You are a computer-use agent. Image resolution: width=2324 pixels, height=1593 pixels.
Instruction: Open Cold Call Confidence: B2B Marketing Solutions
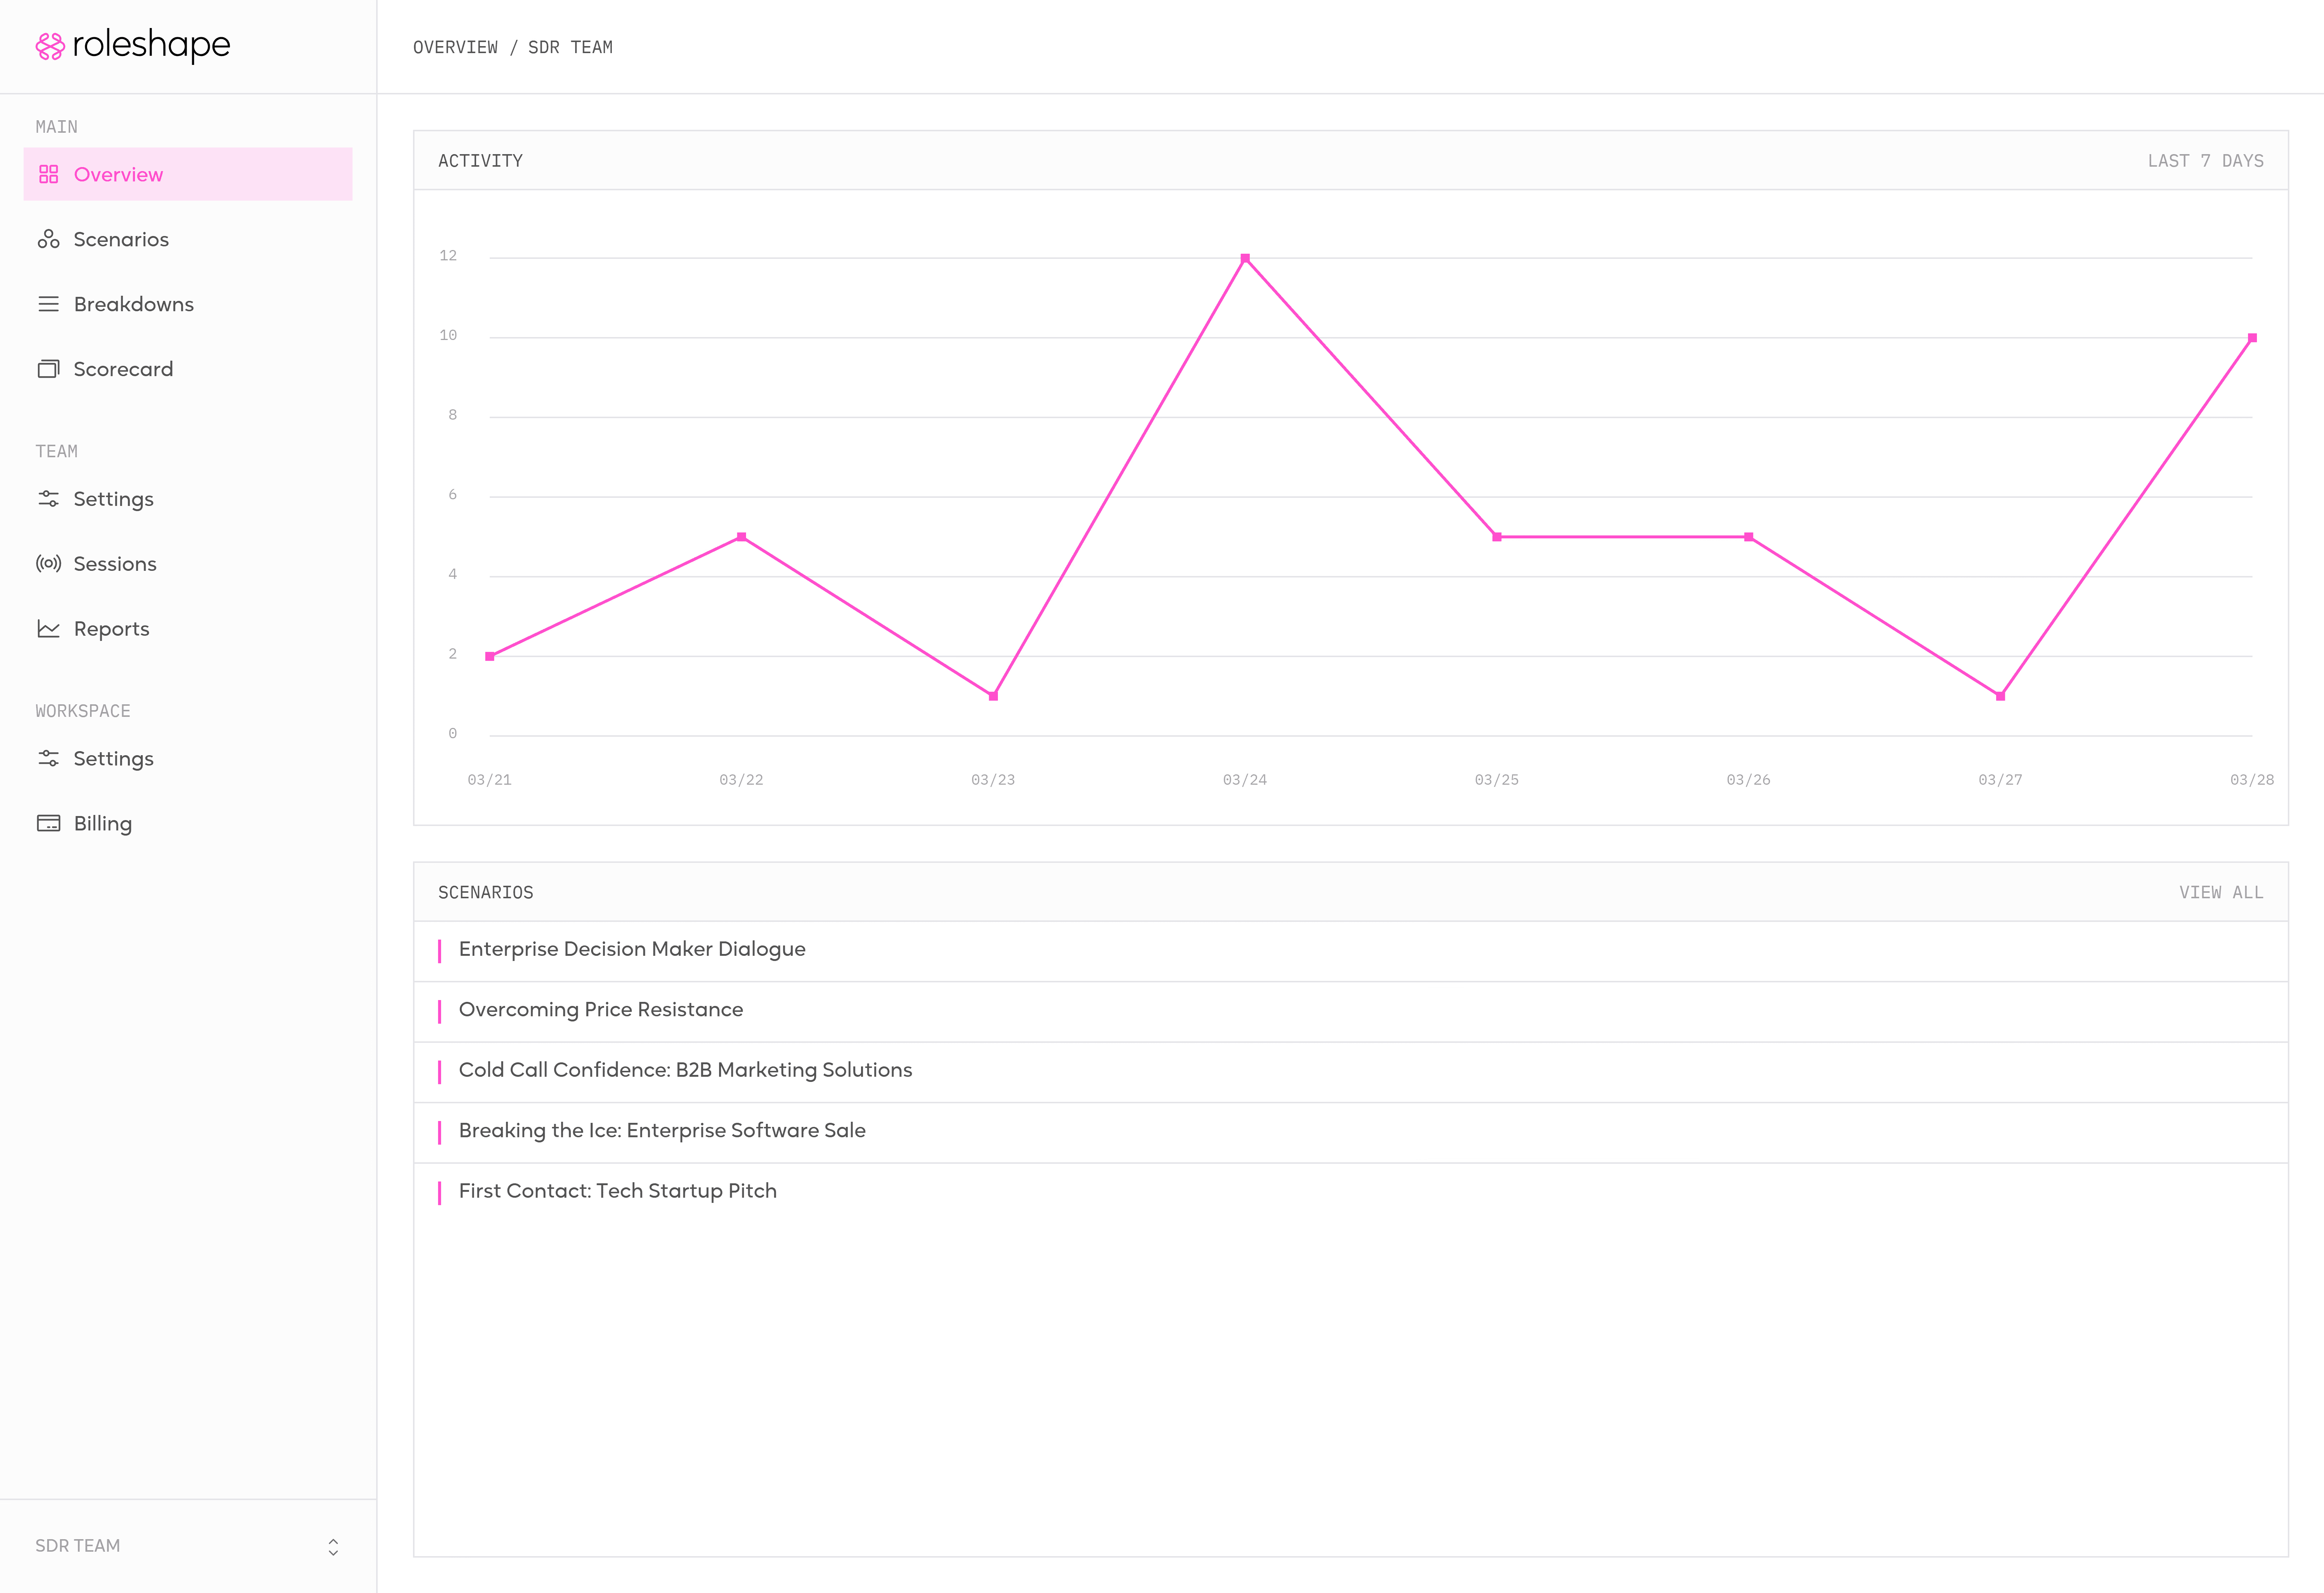pyautogui.click(x=1351, y=1072)
